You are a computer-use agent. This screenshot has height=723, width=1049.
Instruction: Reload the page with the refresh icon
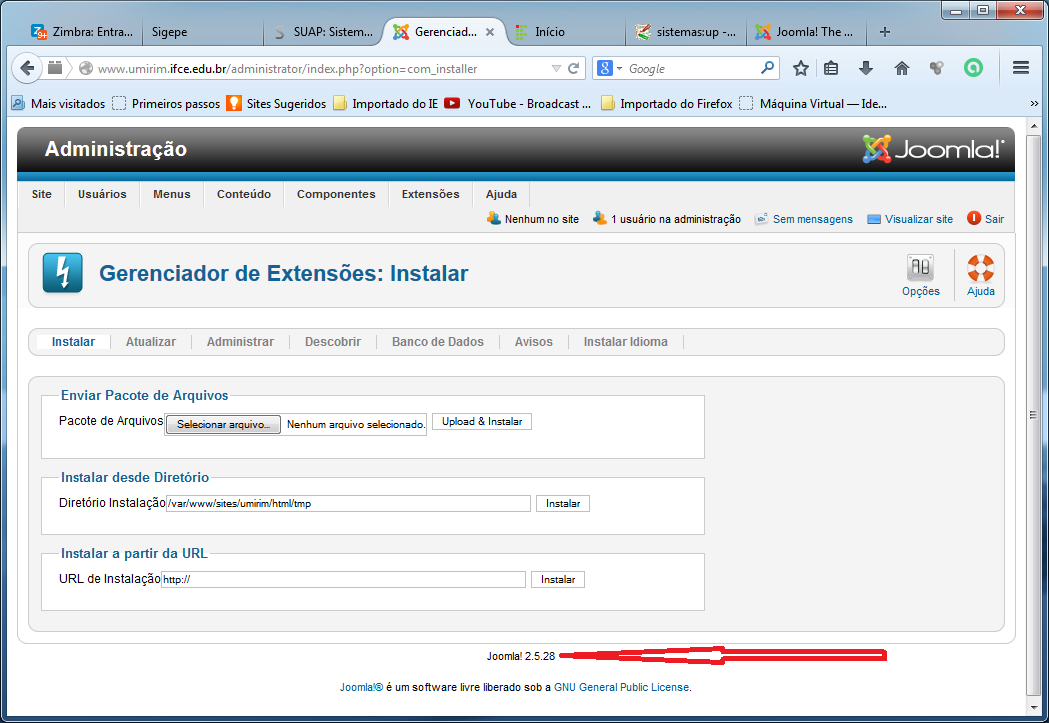click(x=573, y=68)
